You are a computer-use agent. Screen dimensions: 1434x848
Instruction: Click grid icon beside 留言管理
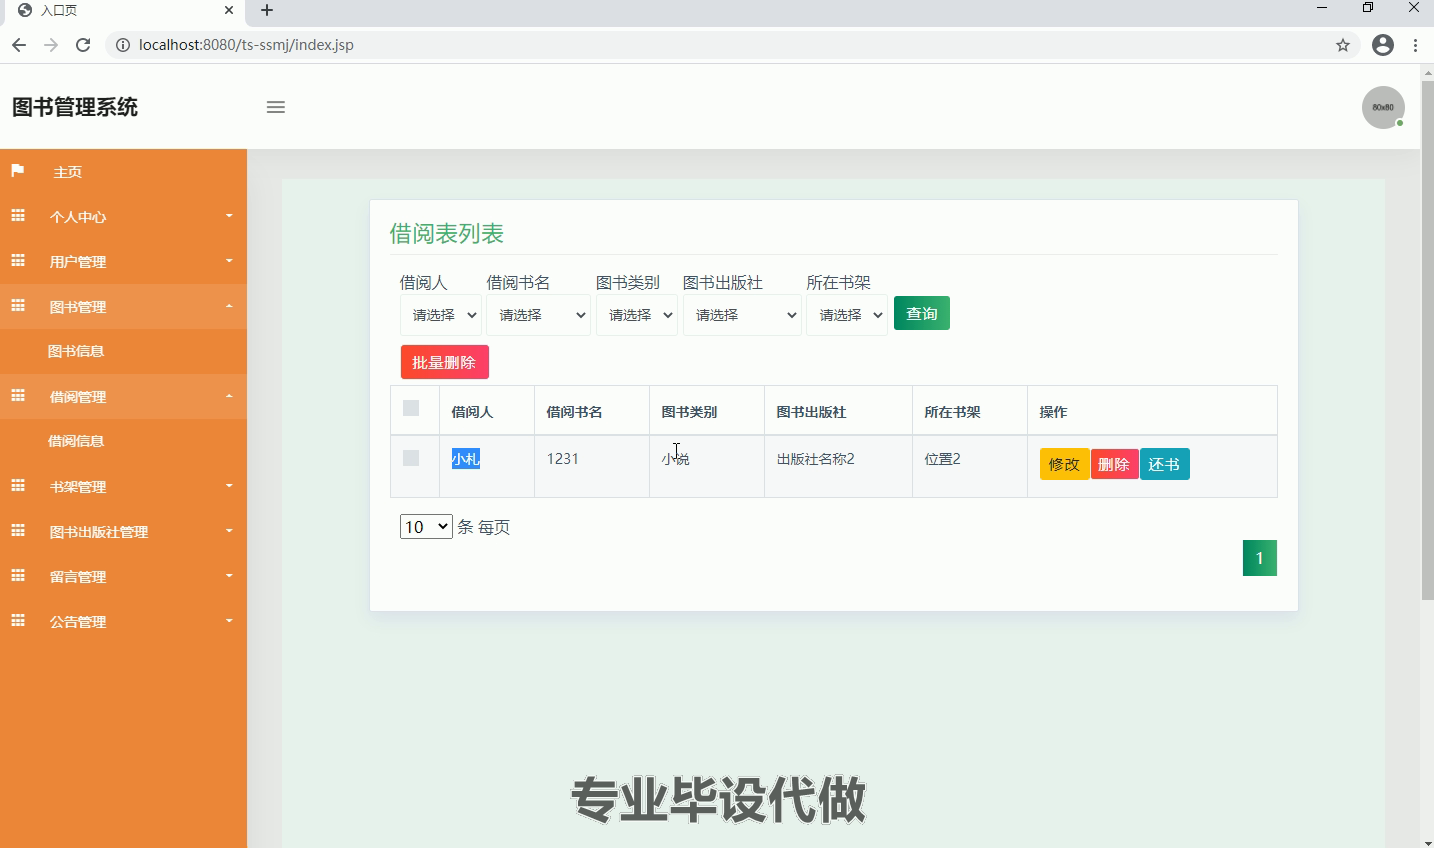tap(18, 576)
